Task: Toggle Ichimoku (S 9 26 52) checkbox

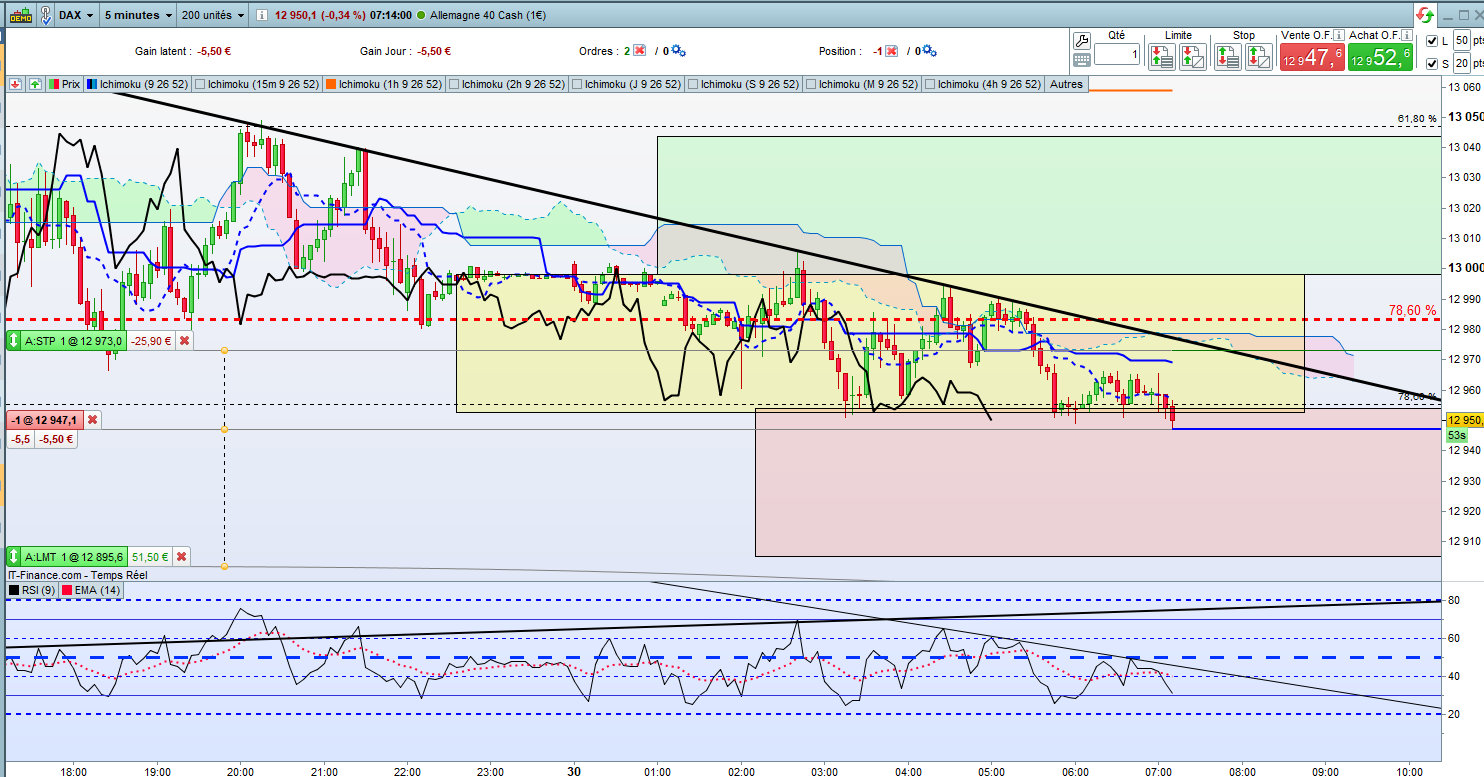Action: click(693, 85)
